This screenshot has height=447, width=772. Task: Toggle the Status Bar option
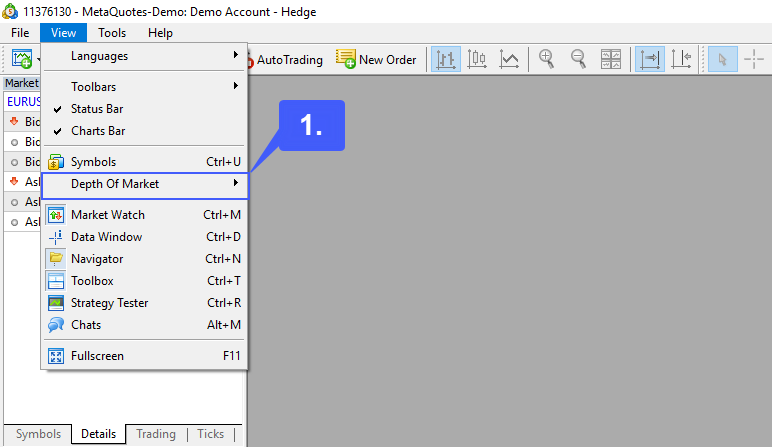145,109
